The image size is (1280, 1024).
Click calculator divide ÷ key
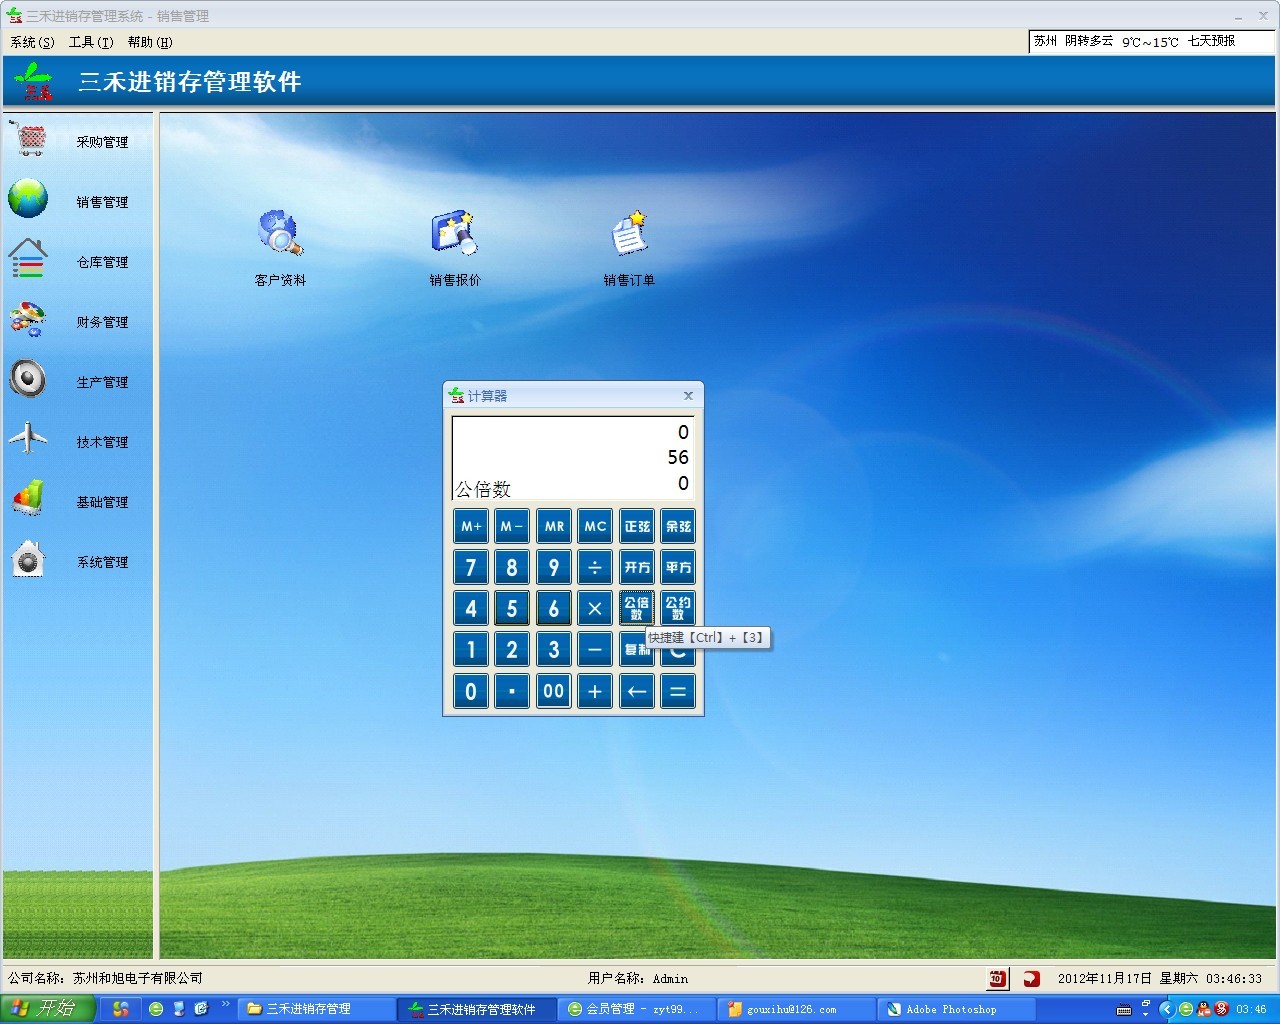[595, 567]
